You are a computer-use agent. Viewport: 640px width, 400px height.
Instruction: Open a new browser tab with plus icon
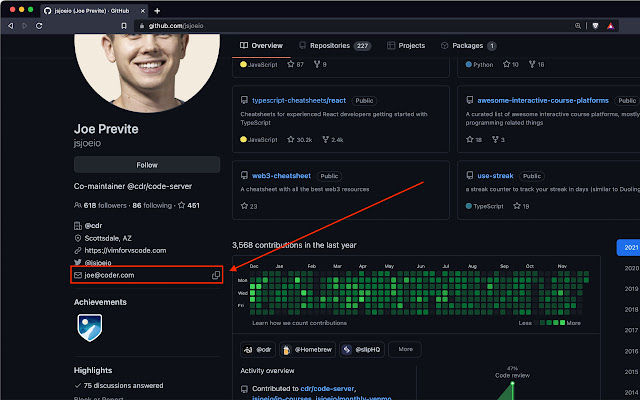click(x=157, y=11)
